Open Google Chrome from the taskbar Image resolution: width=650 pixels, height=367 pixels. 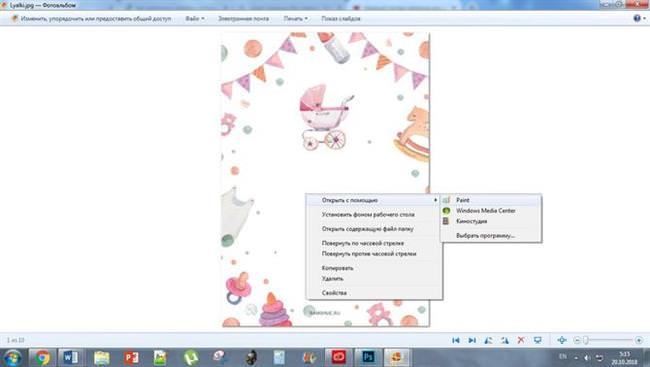coord(42,357)
